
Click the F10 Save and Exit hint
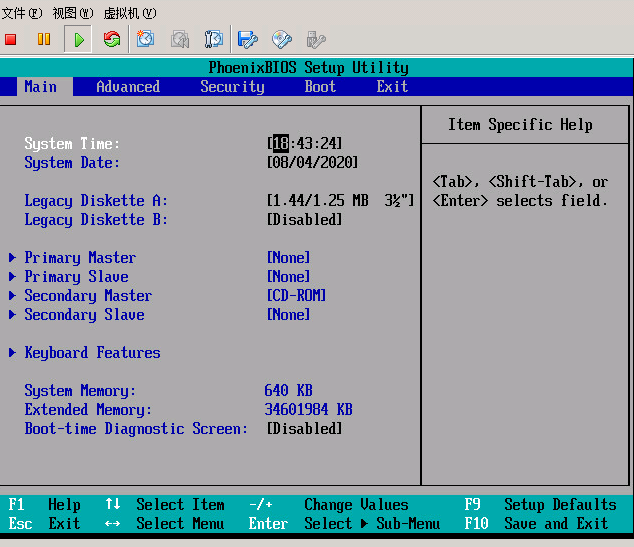(x=537, y=524)
